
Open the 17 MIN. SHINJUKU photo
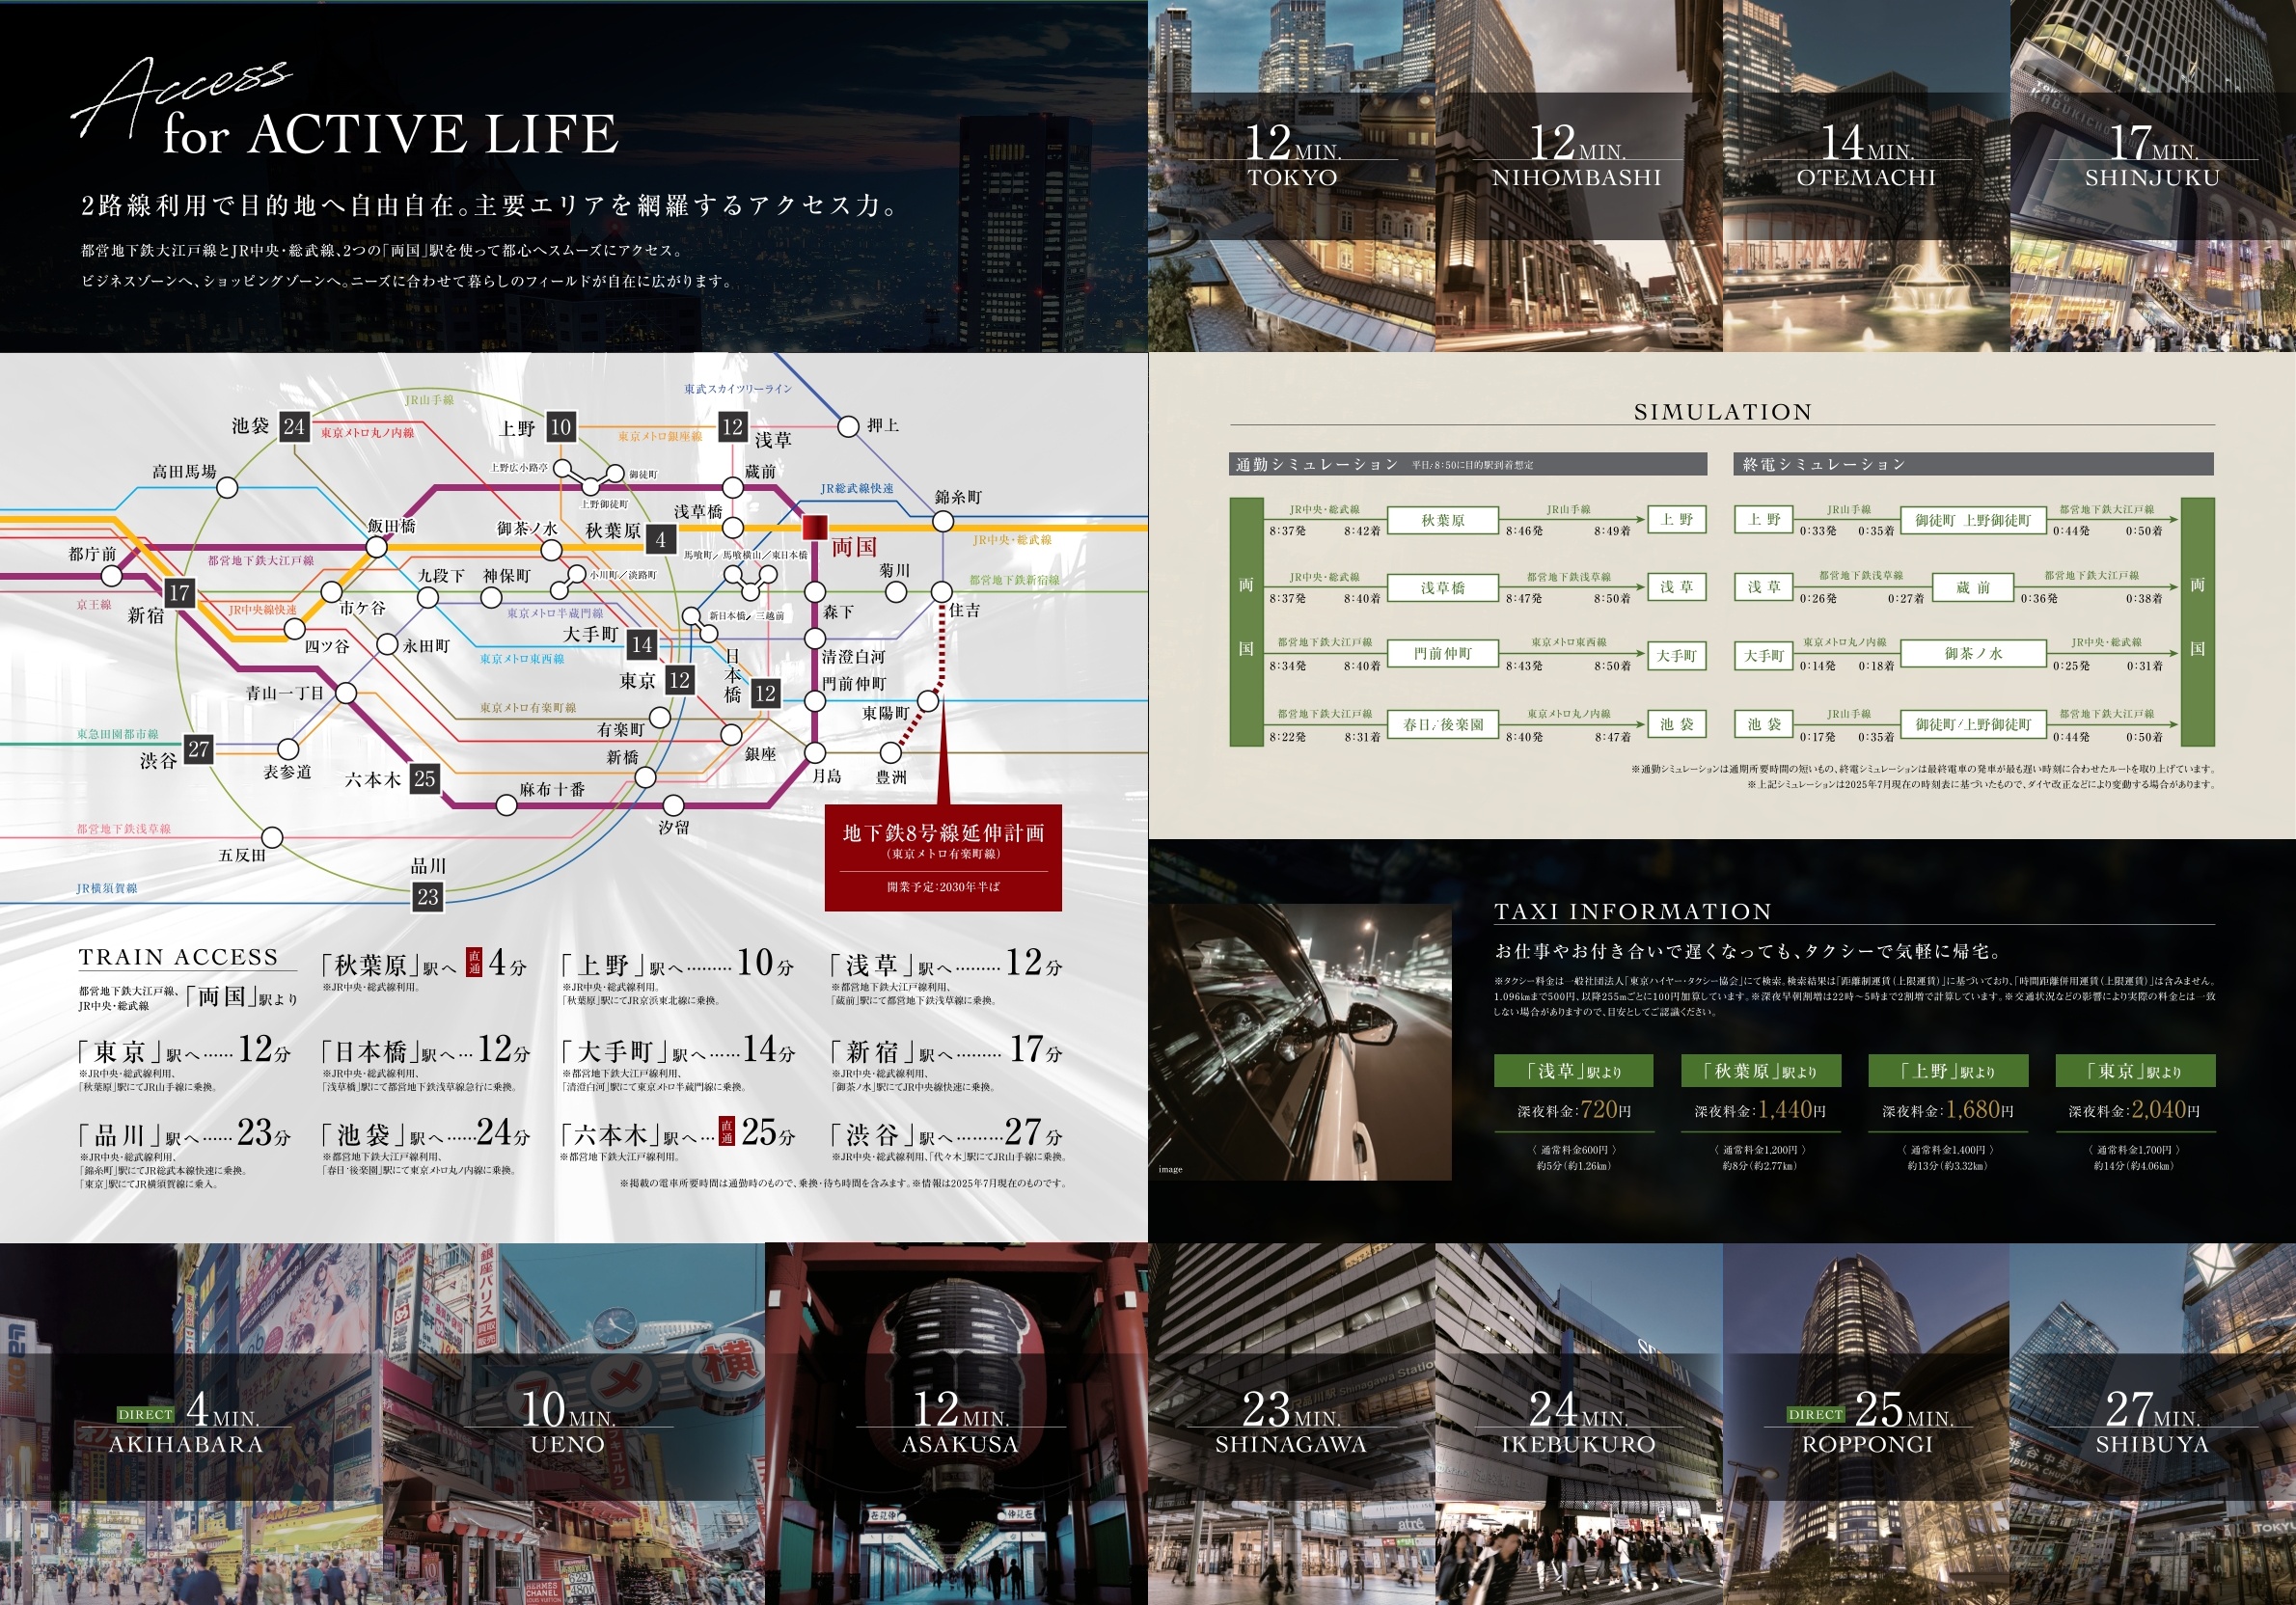tap(2152, 175)
